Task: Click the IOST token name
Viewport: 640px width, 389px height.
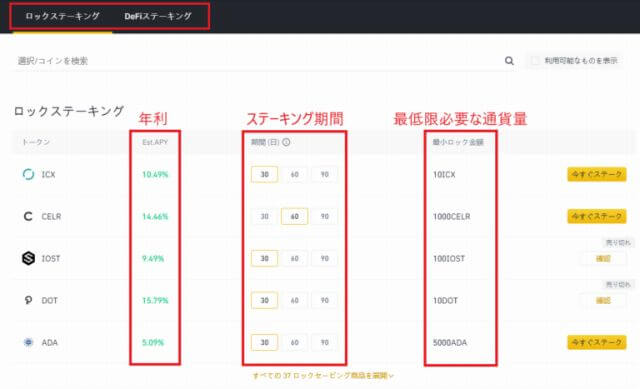Action: click(x=51, y=258)
